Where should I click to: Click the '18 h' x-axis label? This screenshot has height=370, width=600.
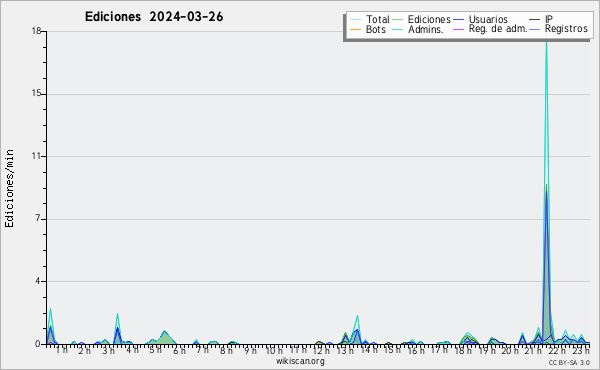pyautogui.click(x=463, y=350)
